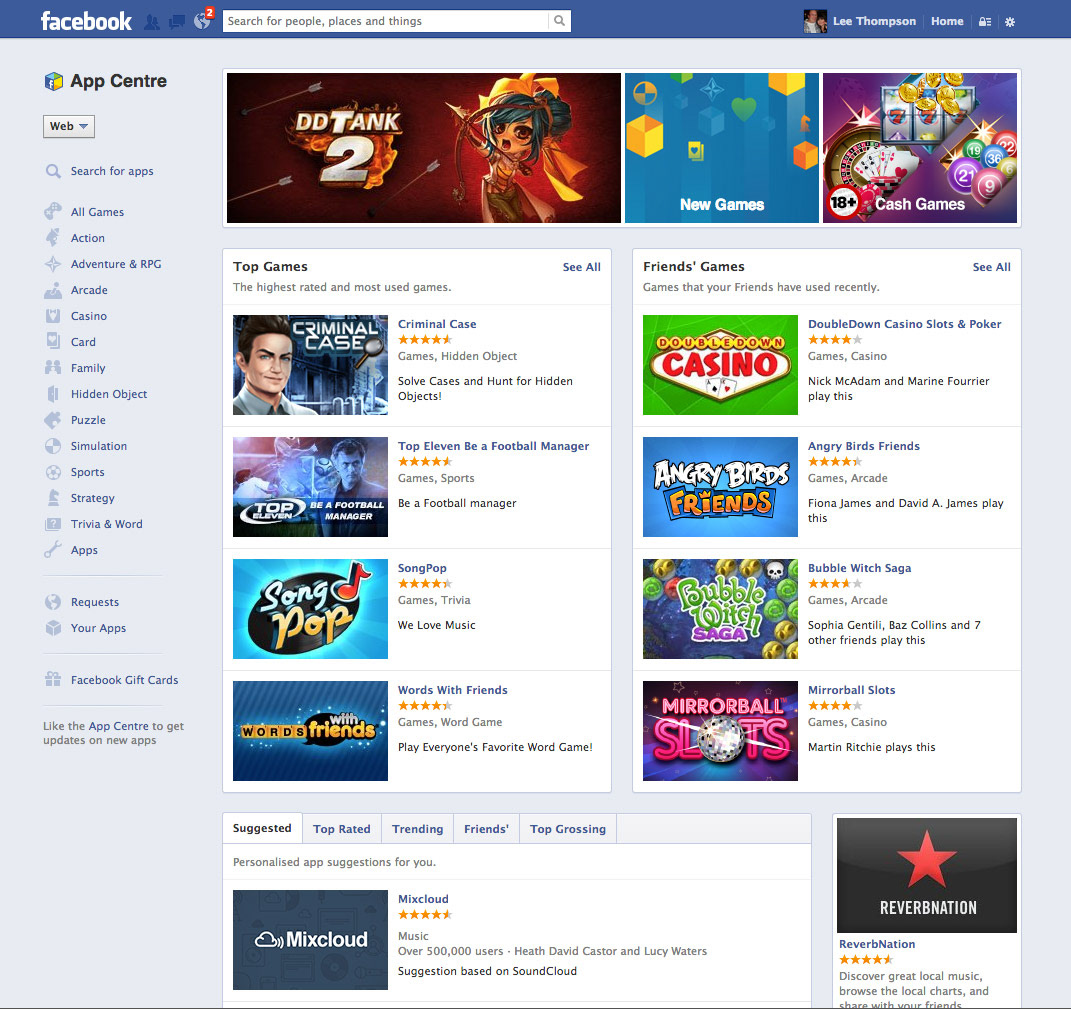Open the SongPop title link
Screen dimensions: 1071x1009
[422, 568]
